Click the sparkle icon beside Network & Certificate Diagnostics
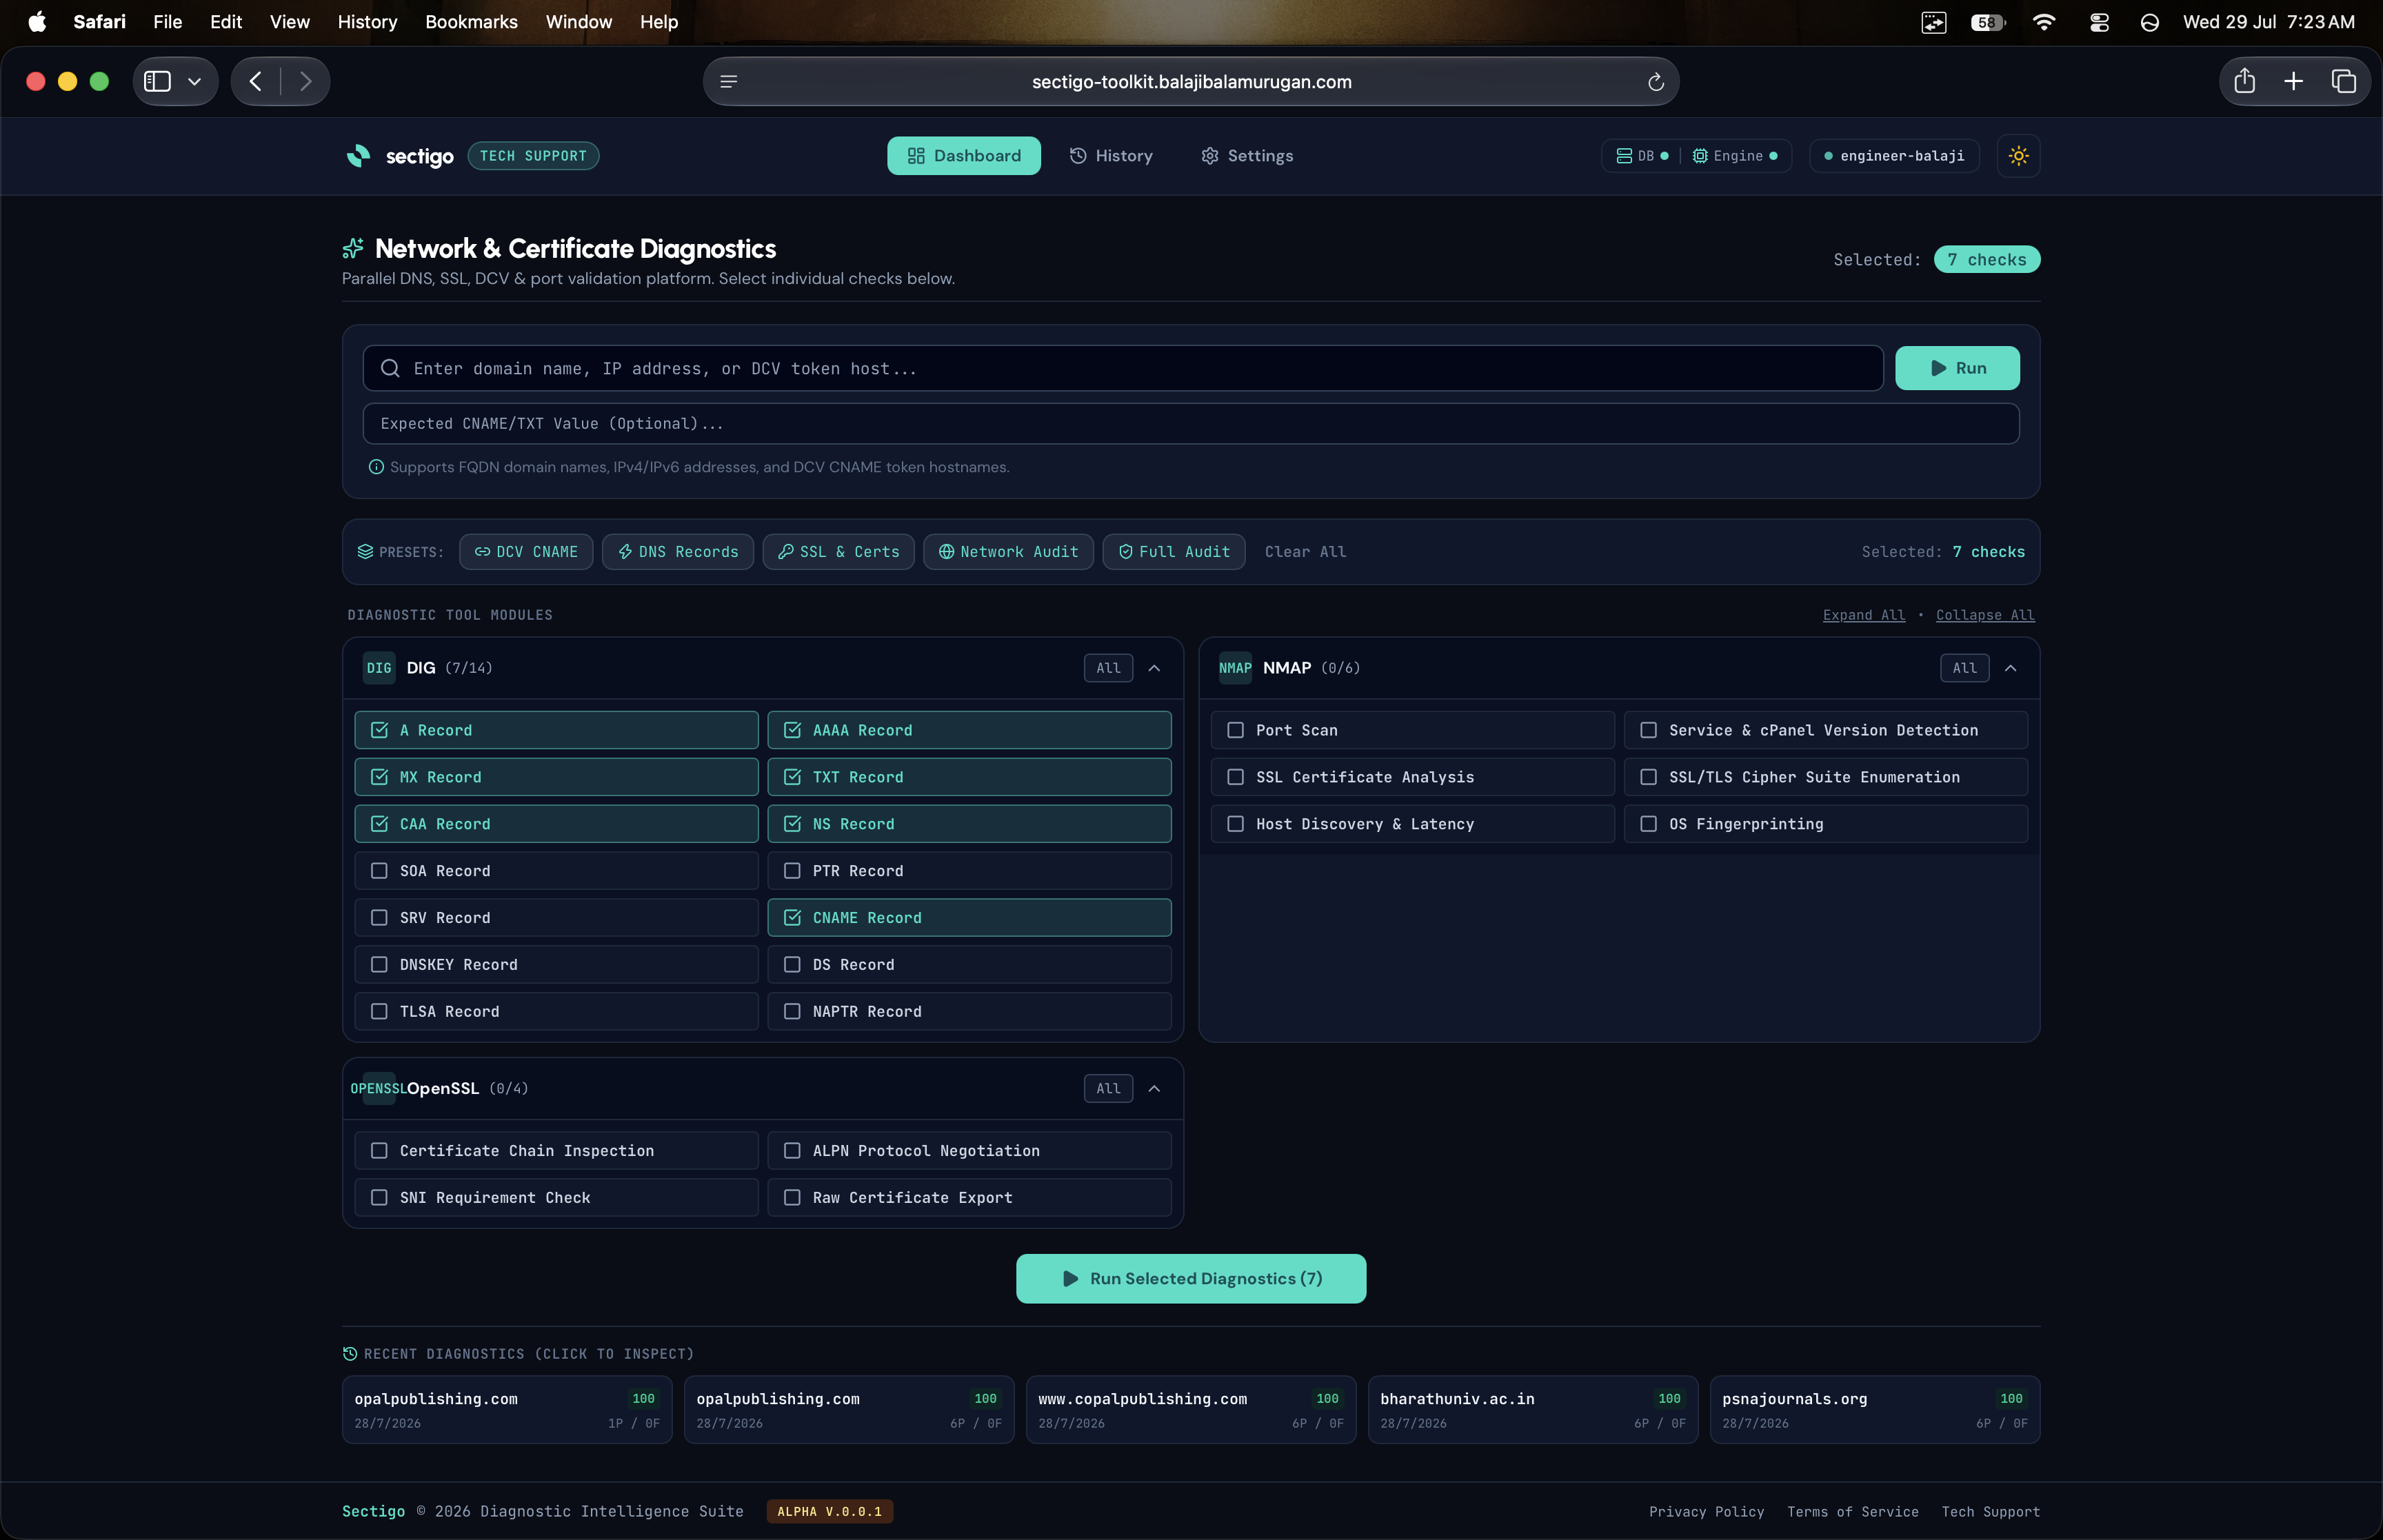This screenshot has height=1540, width=2383. 353,248
